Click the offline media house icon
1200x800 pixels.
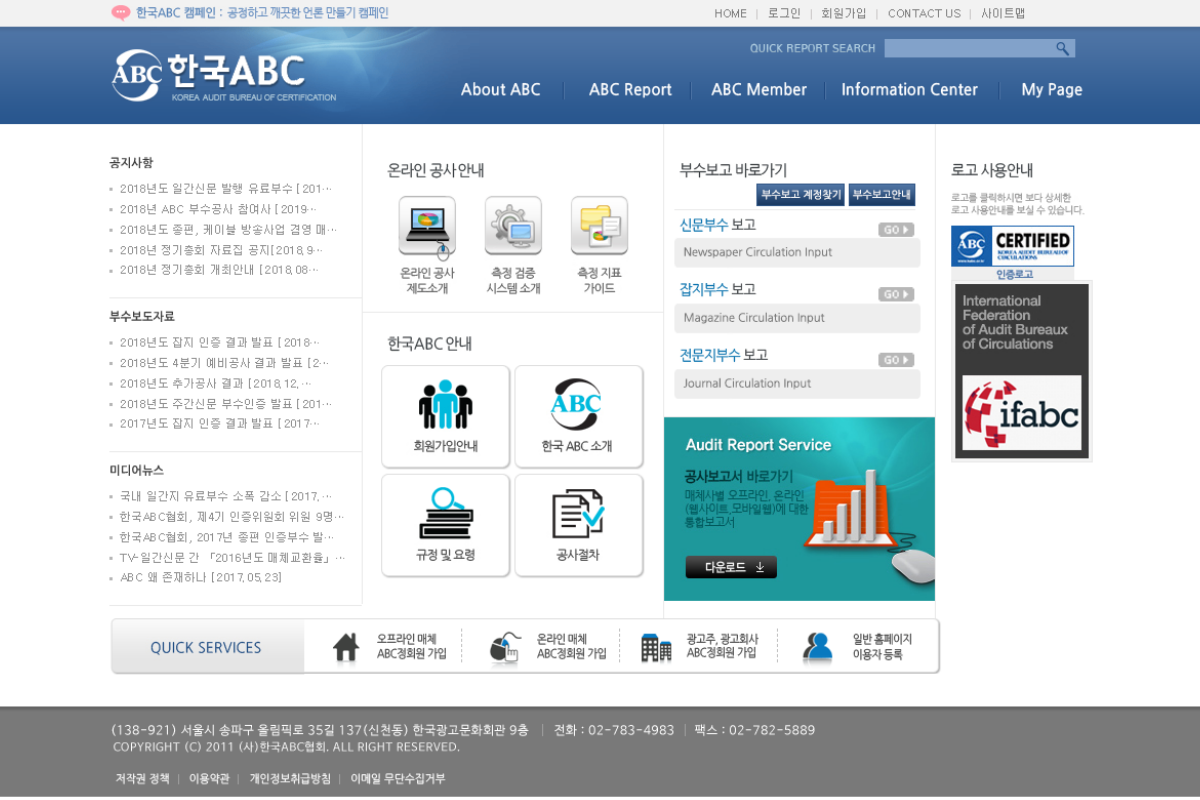[x=346, y=647]
